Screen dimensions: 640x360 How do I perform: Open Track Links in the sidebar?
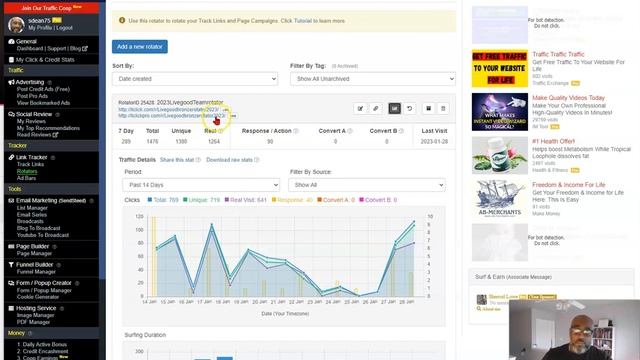tap(30, 164)
